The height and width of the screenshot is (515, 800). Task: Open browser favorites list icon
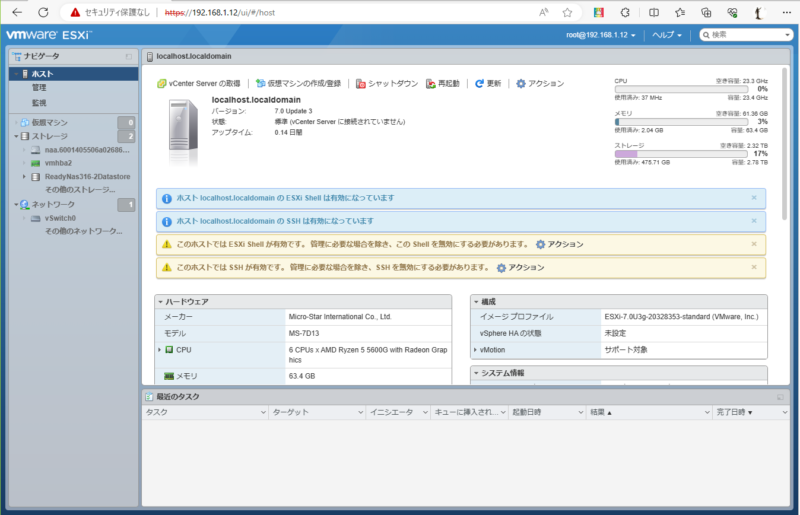click(x=680, y=12)
